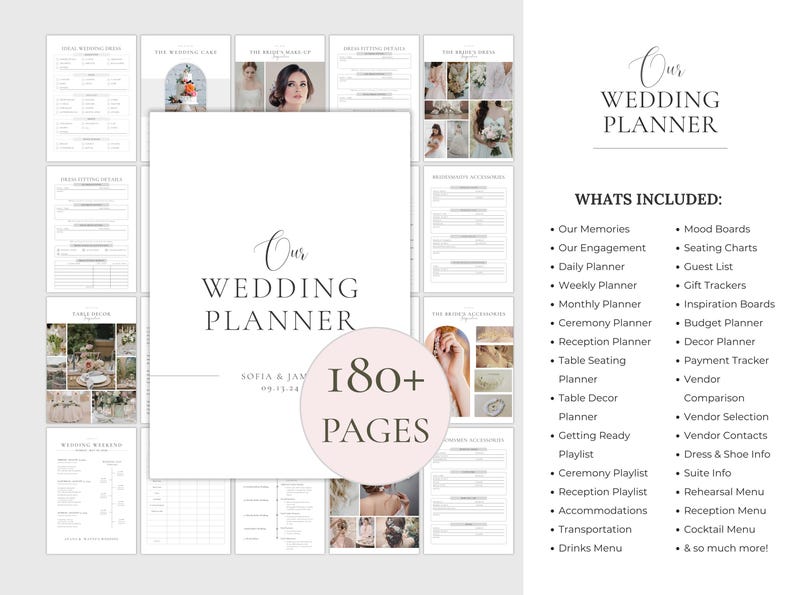Click 'Reception Playlist' in the list
The image size is (794, 595).
tap(602, 492)
